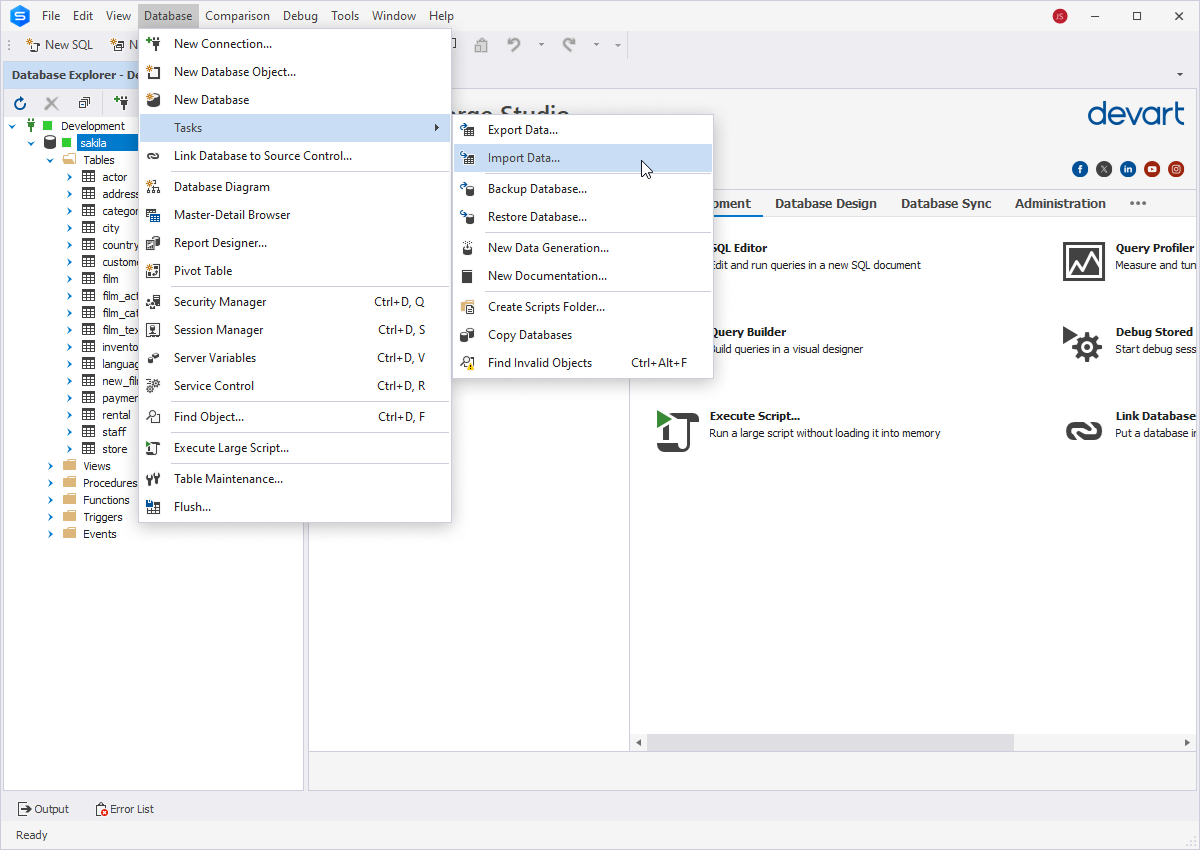Collapse all nodes in Database Explorer

(84, 102)
